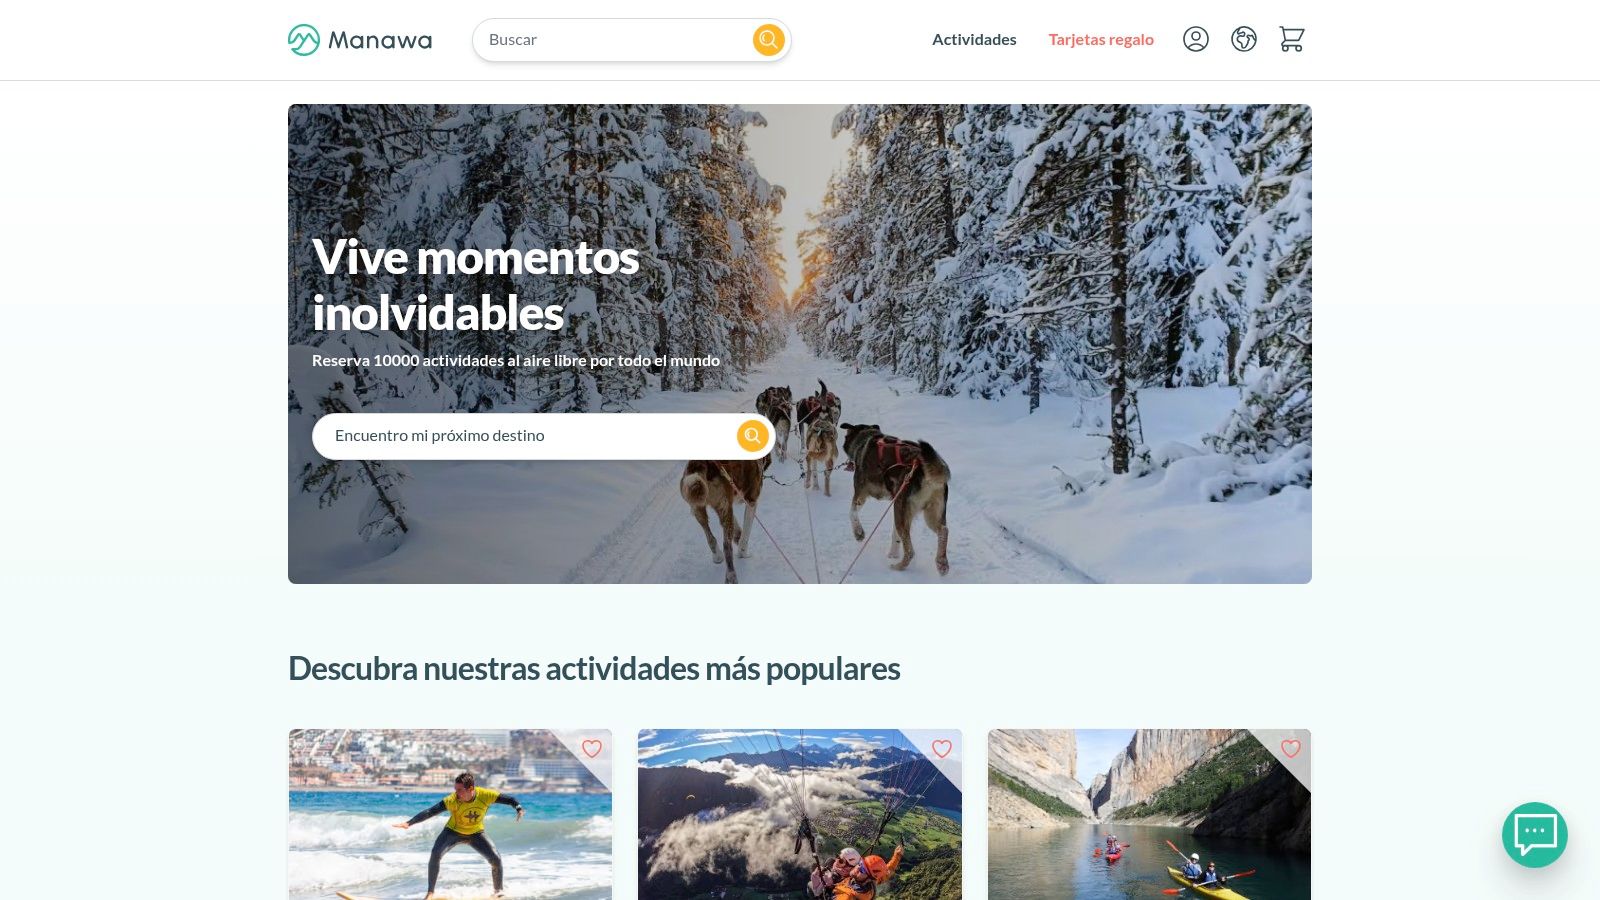Open the live chat bubble
Viewport: 1600px width, 900px height.
1535,835
